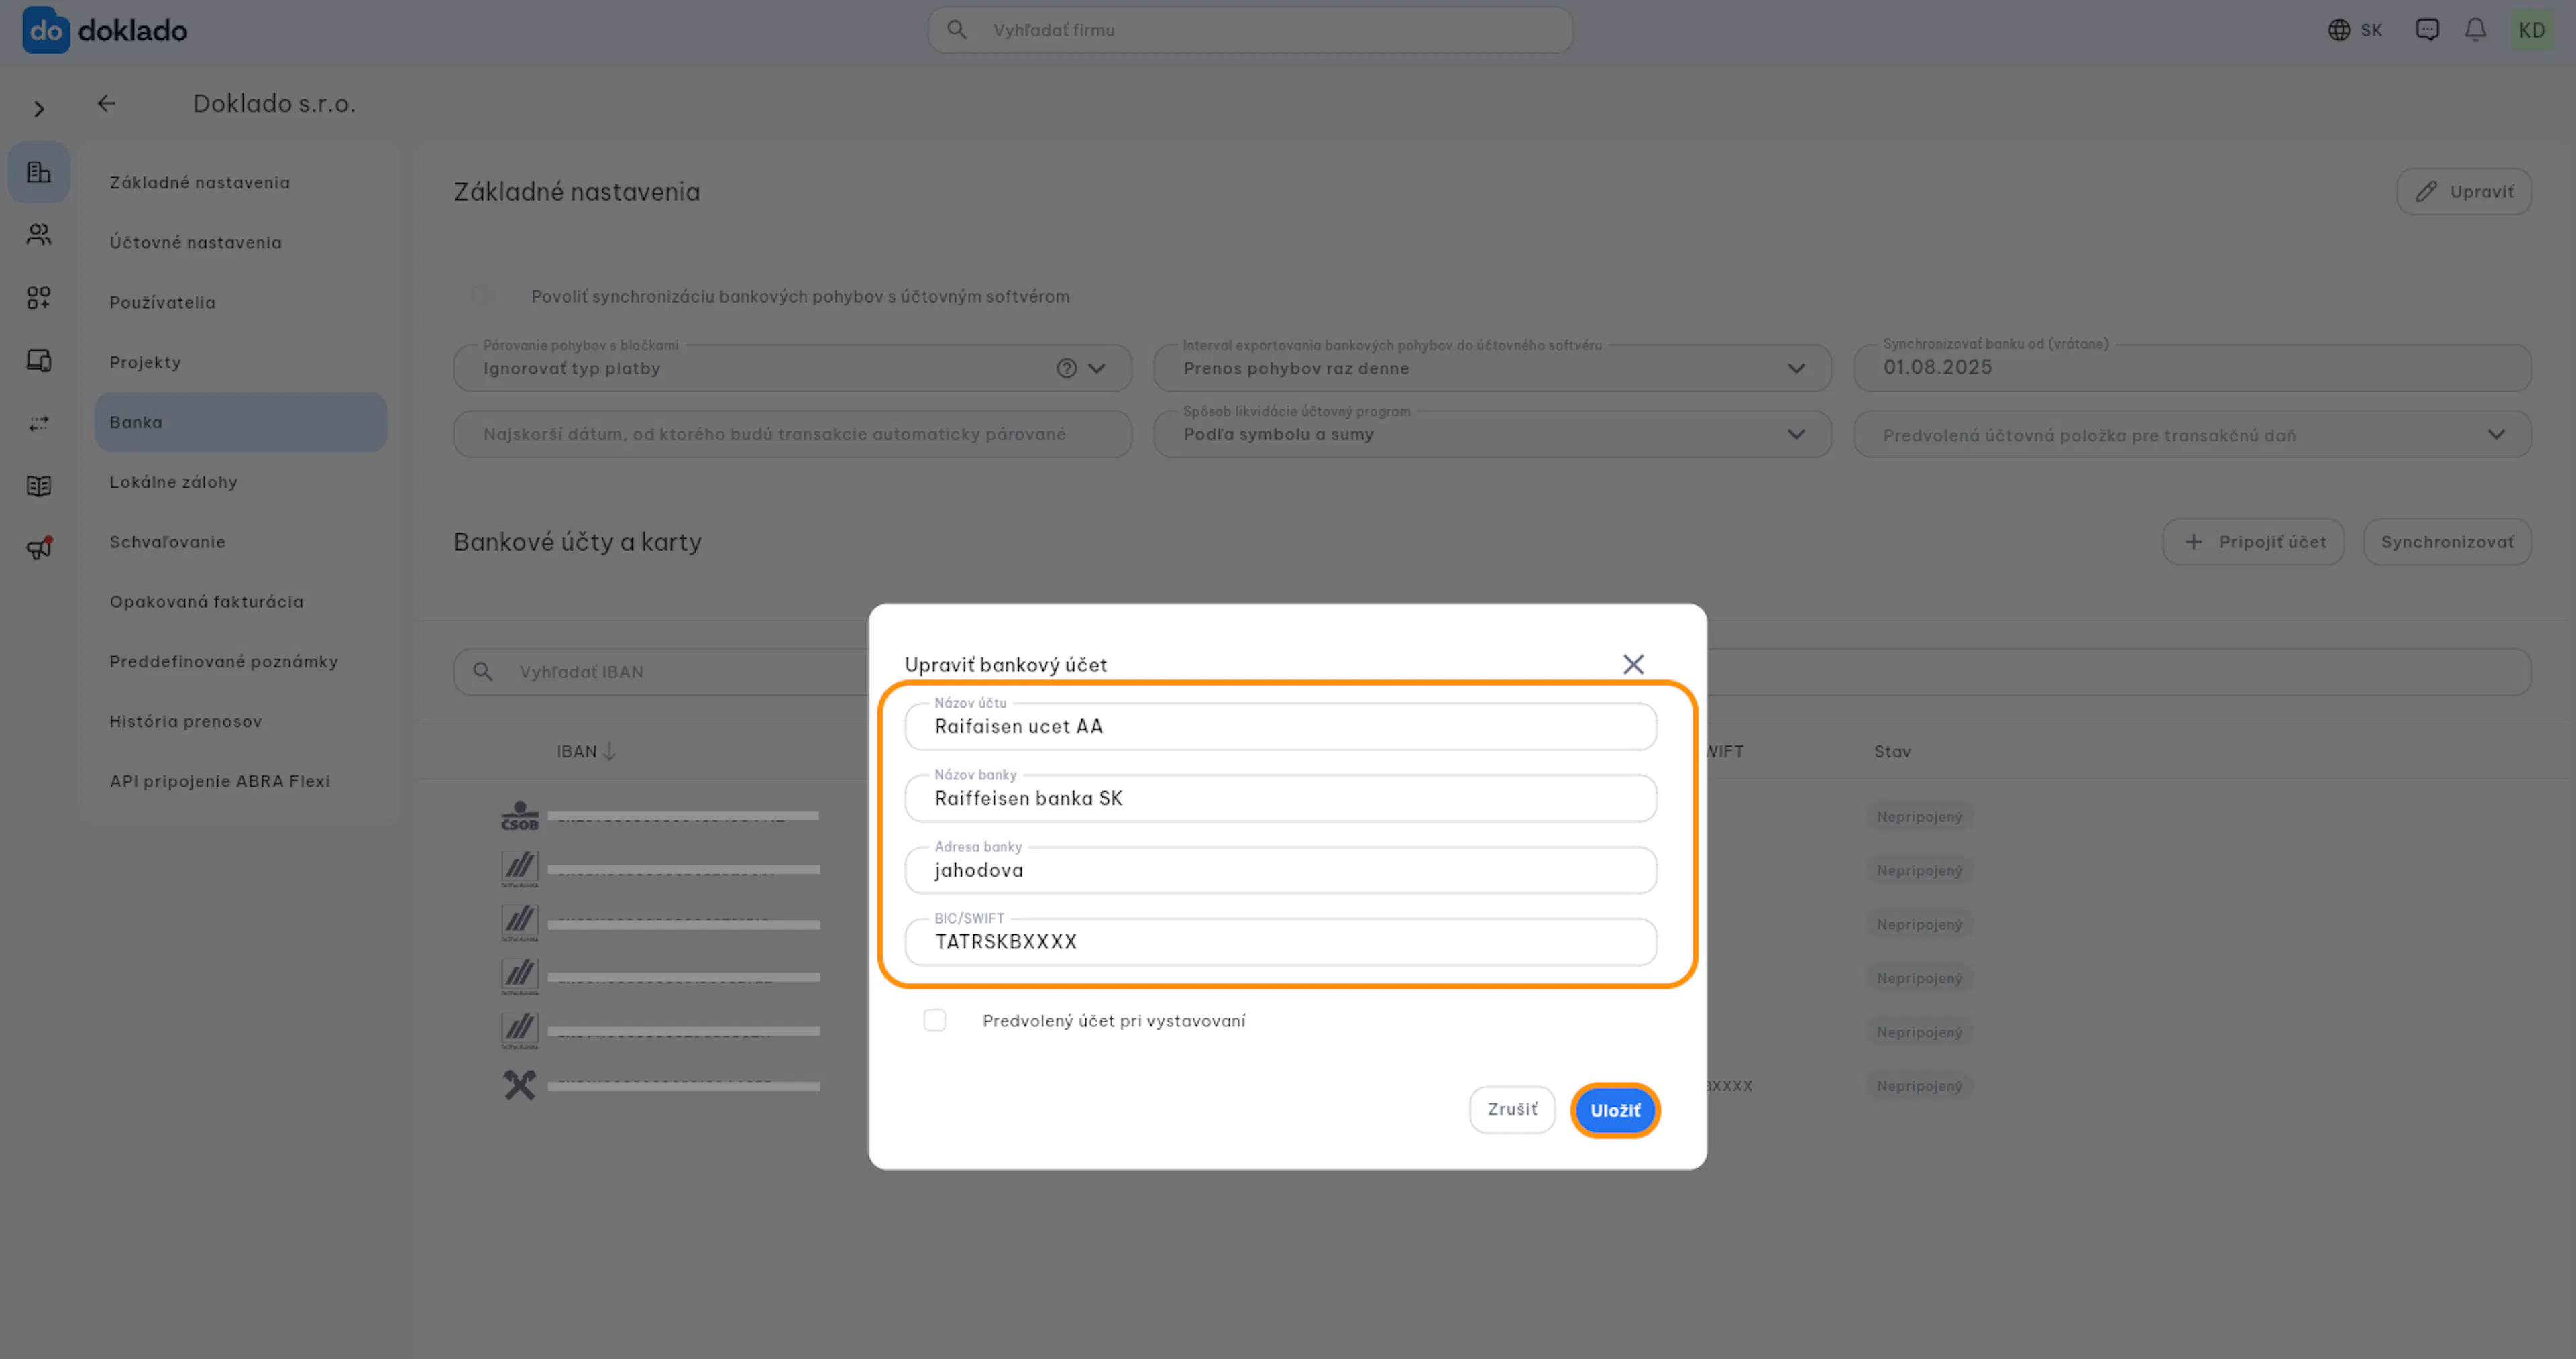Open the chat messages icon

point(2427,30)
